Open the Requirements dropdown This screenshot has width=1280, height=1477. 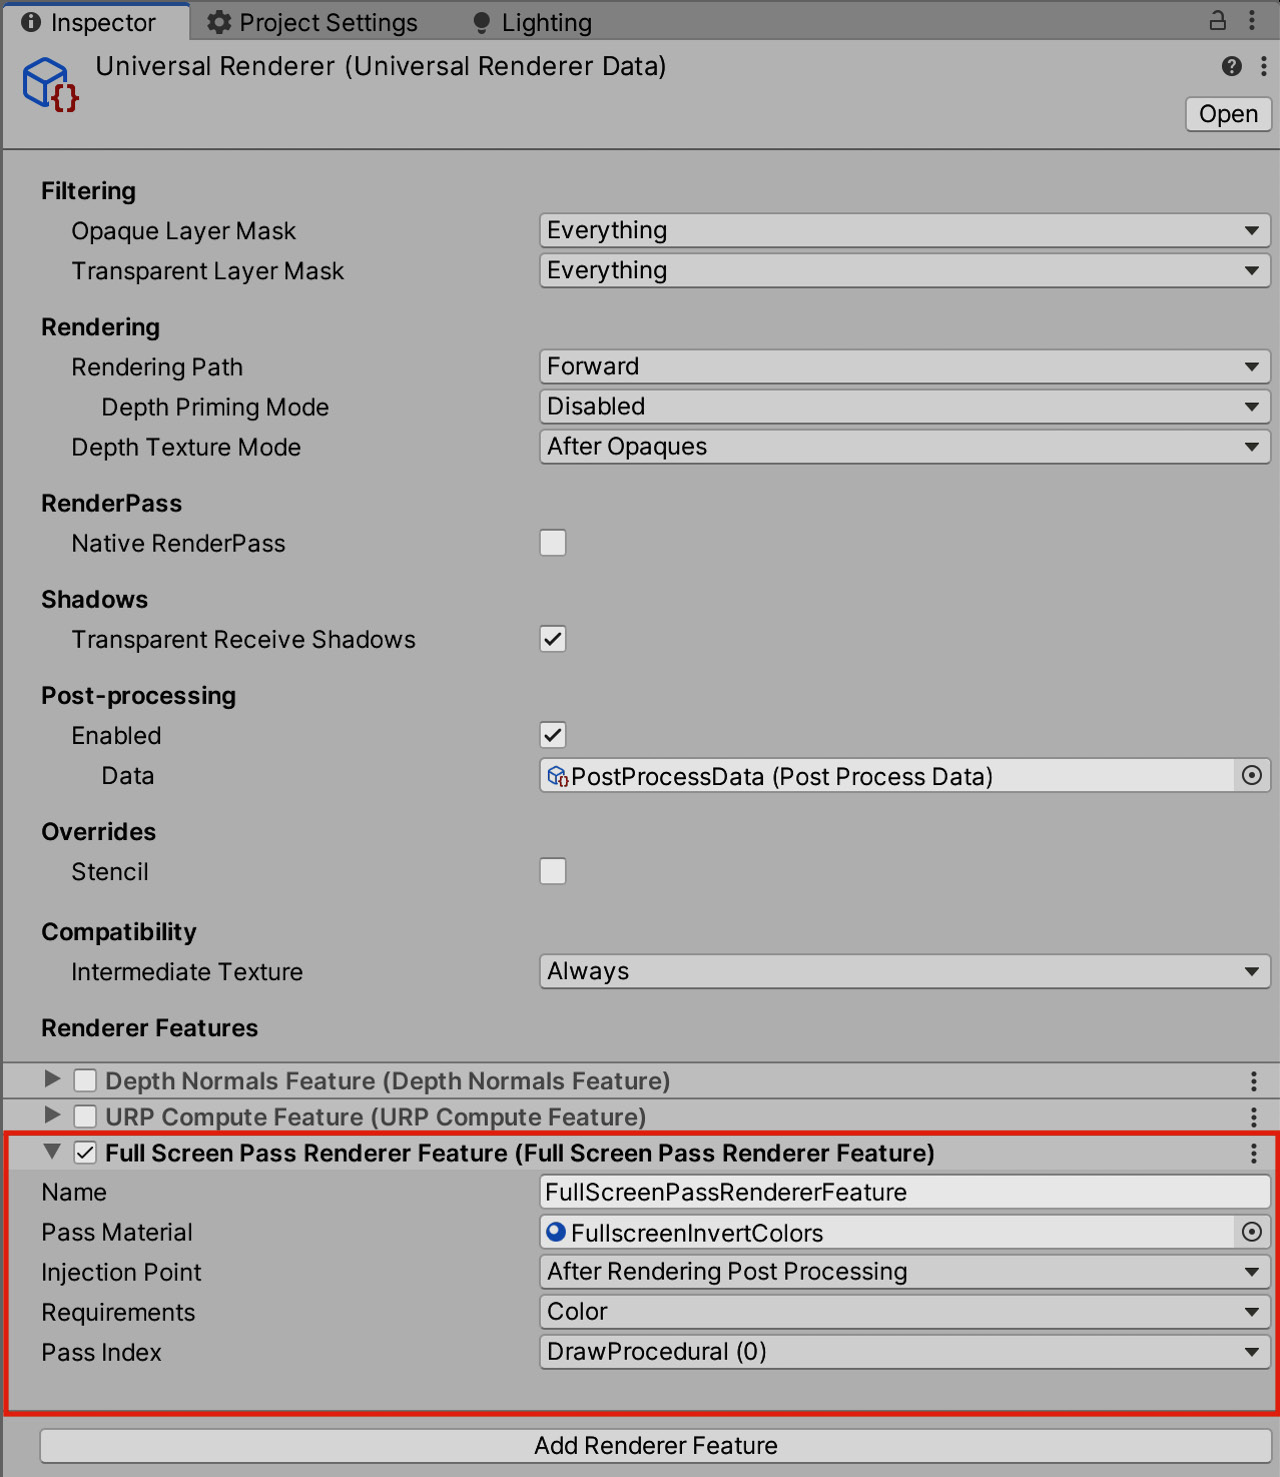(905, 1311)
